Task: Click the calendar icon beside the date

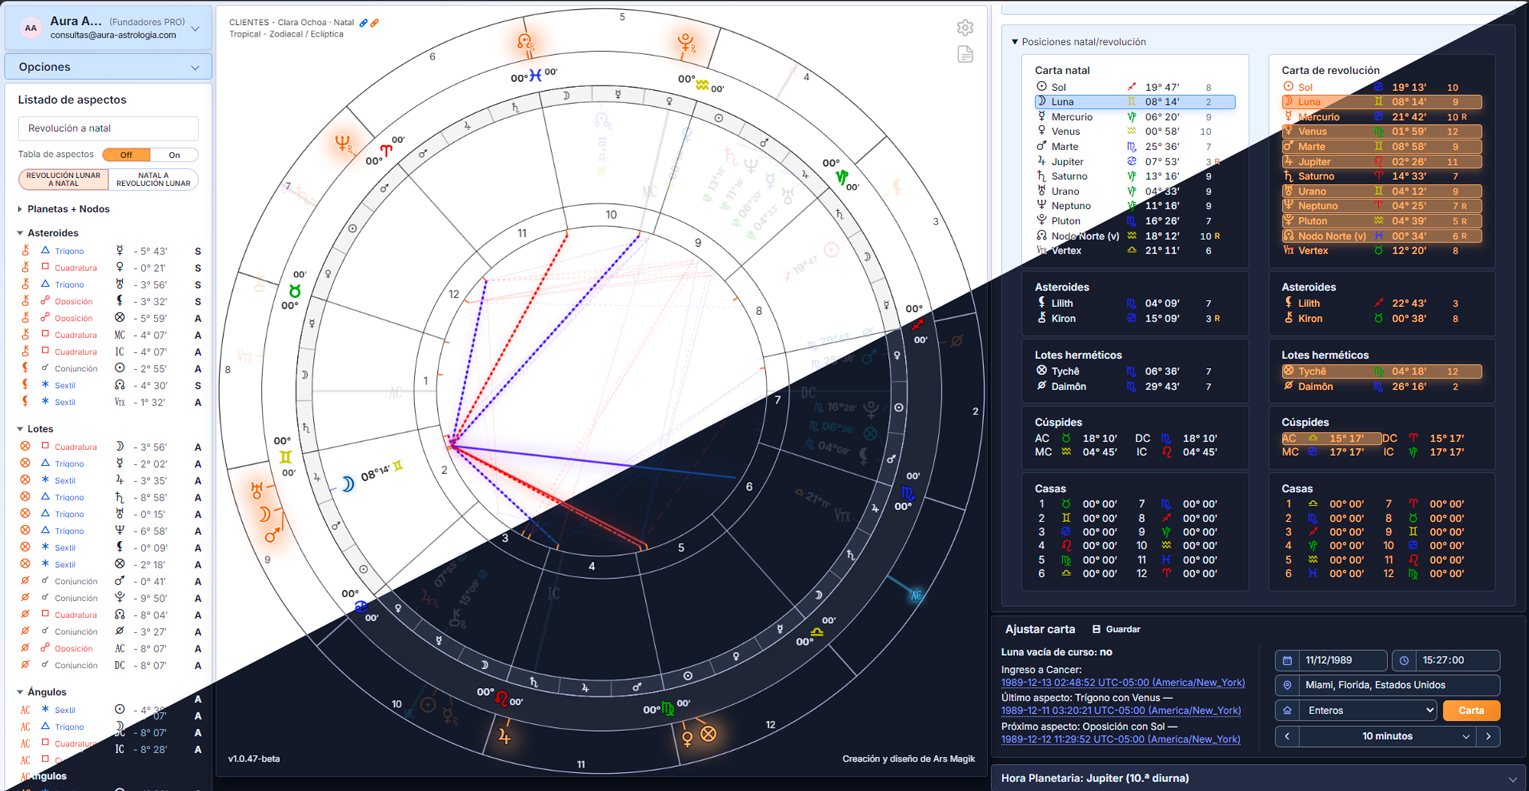Action: click(x=1287, y=660)
